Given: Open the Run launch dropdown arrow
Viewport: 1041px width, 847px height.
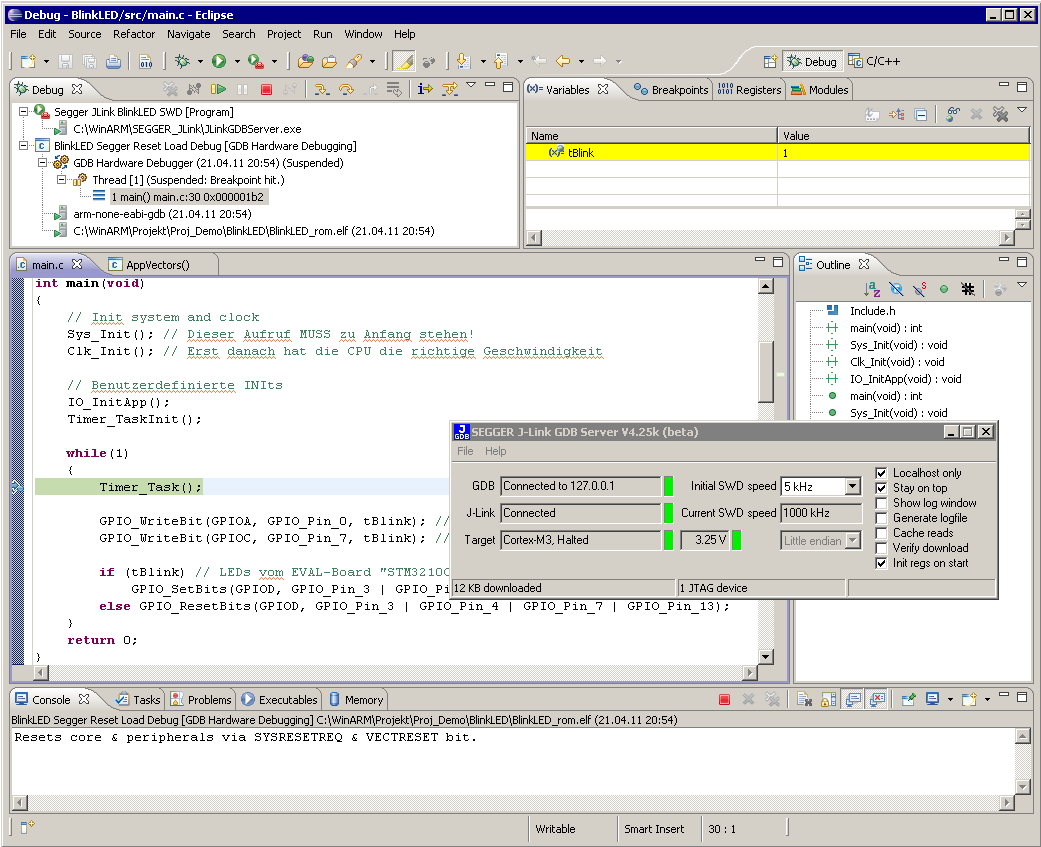Looking at the screenshot, I should [x=236, y=62].
